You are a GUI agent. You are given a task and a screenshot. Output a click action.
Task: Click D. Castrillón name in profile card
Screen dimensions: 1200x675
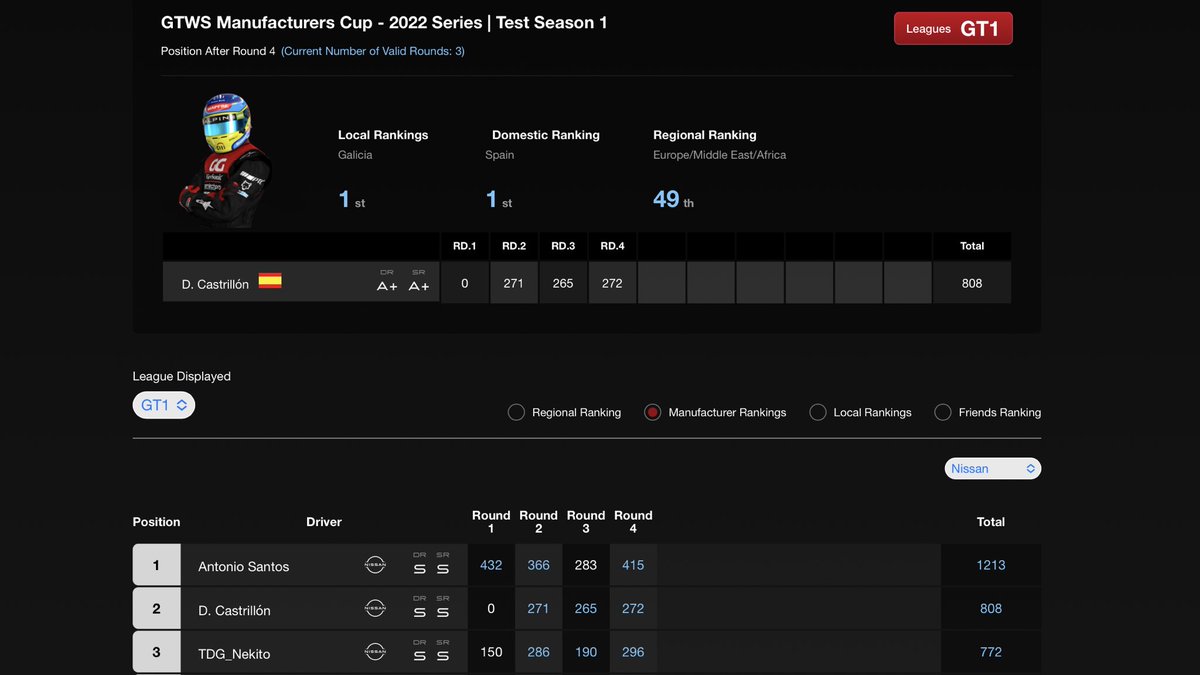215,284
